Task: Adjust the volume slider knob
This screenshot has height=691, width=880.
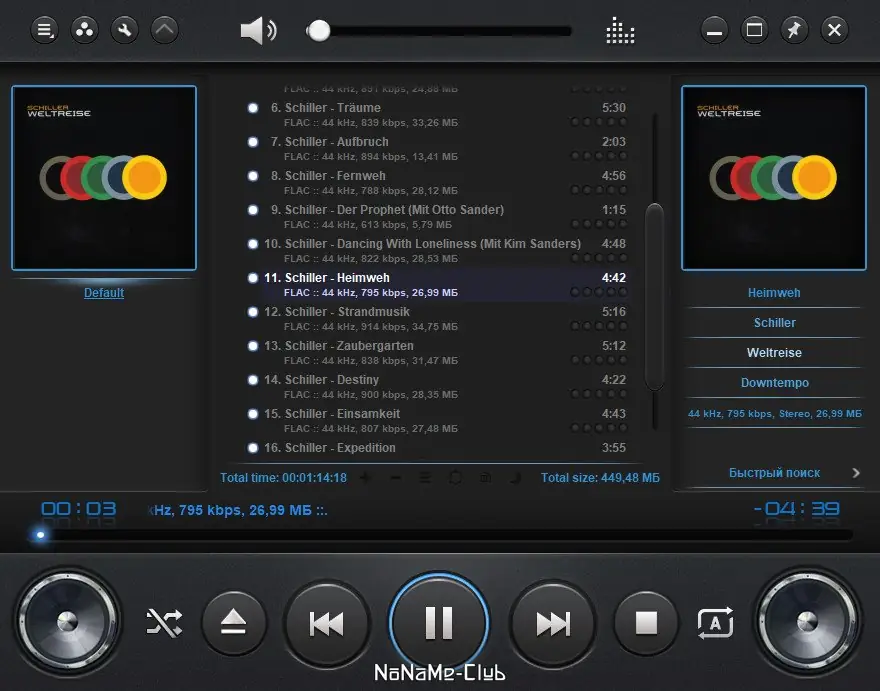Action: click(319, 31)
